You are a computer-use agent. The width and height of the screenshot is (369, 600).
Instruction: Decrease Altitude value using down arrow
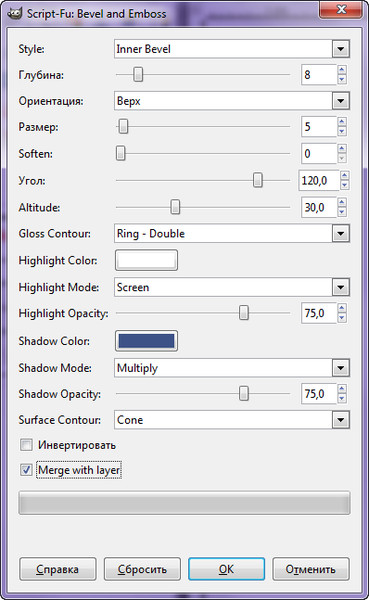pos(342,212)
